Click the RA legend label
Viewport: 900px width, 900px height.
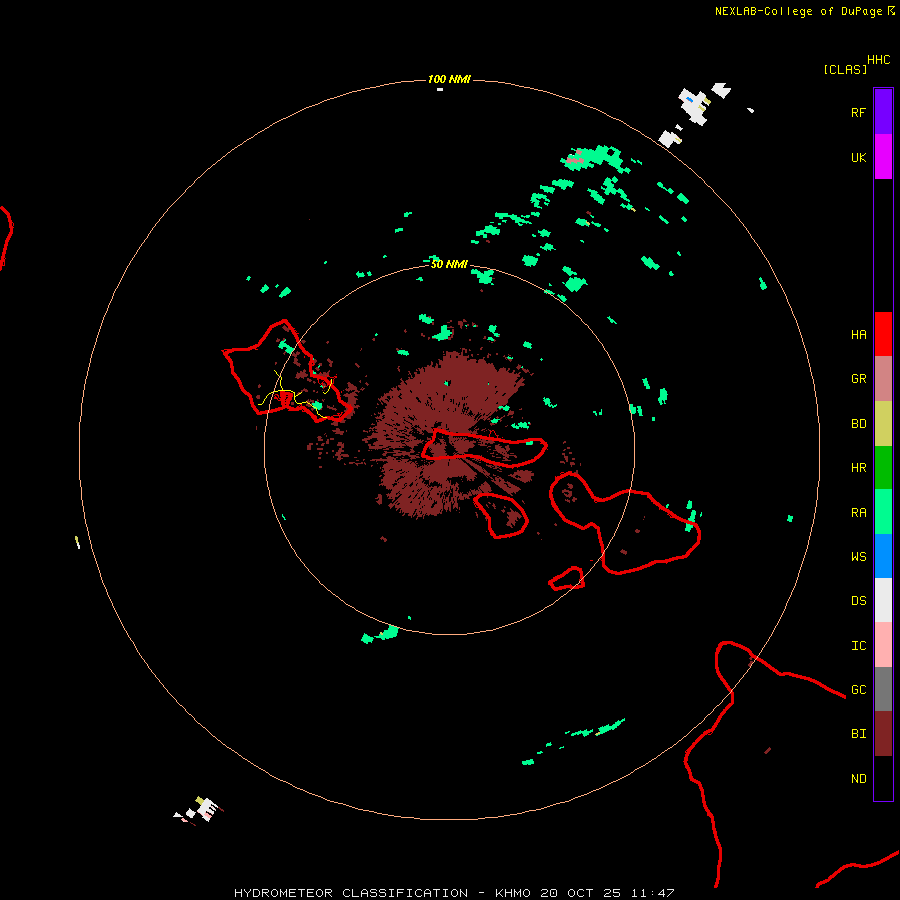[x=858, y=512]
